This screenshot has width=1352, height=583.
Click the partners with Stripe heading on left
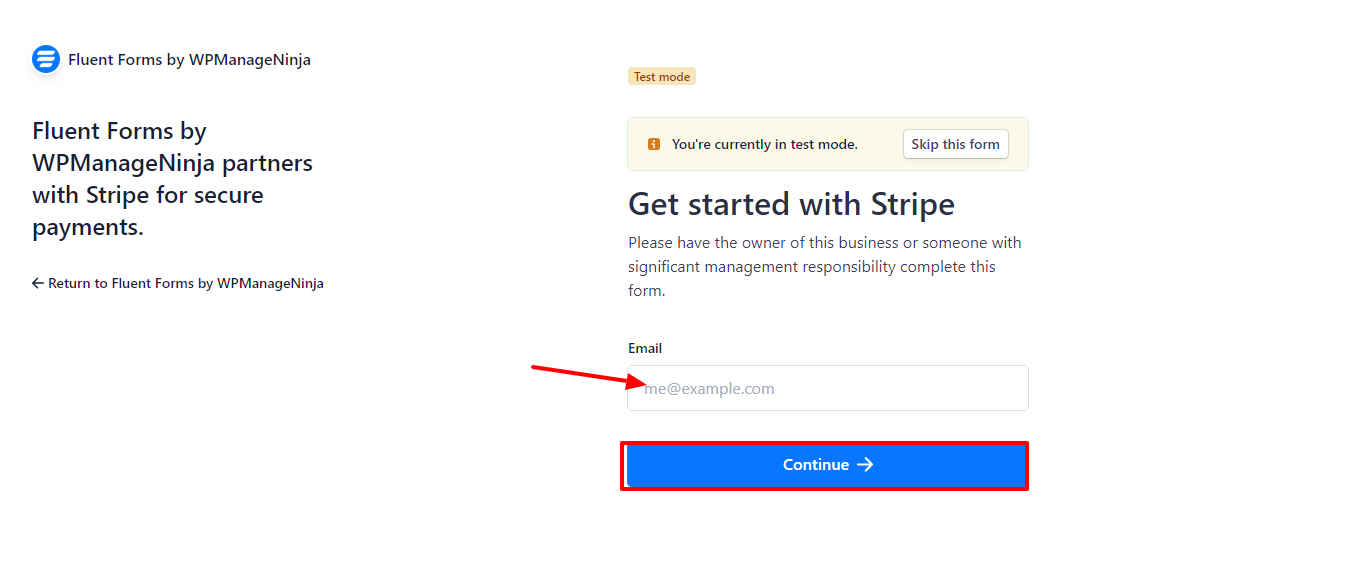[173, 179]
